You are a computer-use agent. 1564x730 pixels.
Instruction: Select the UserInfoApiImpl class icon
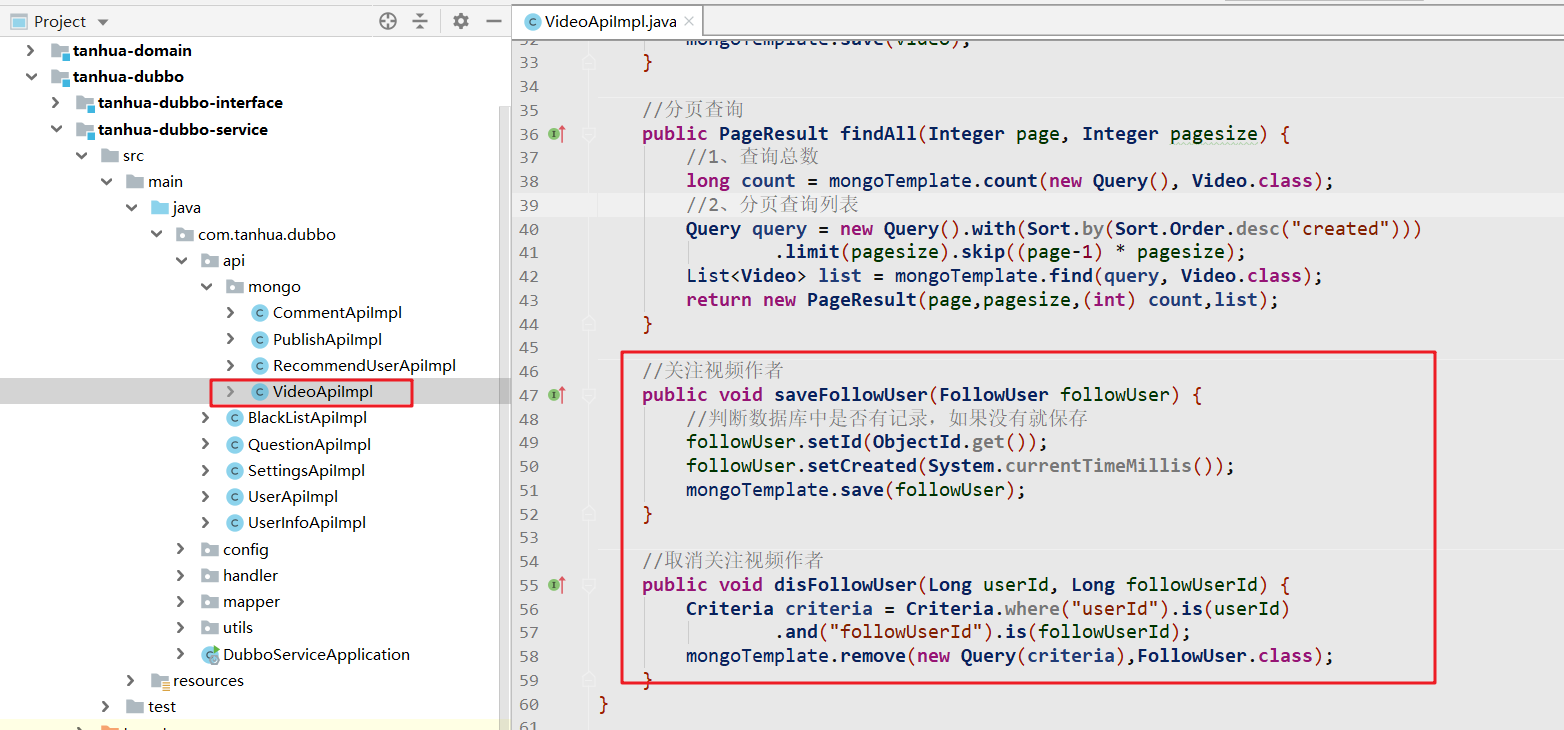click(x=235, y=522)
